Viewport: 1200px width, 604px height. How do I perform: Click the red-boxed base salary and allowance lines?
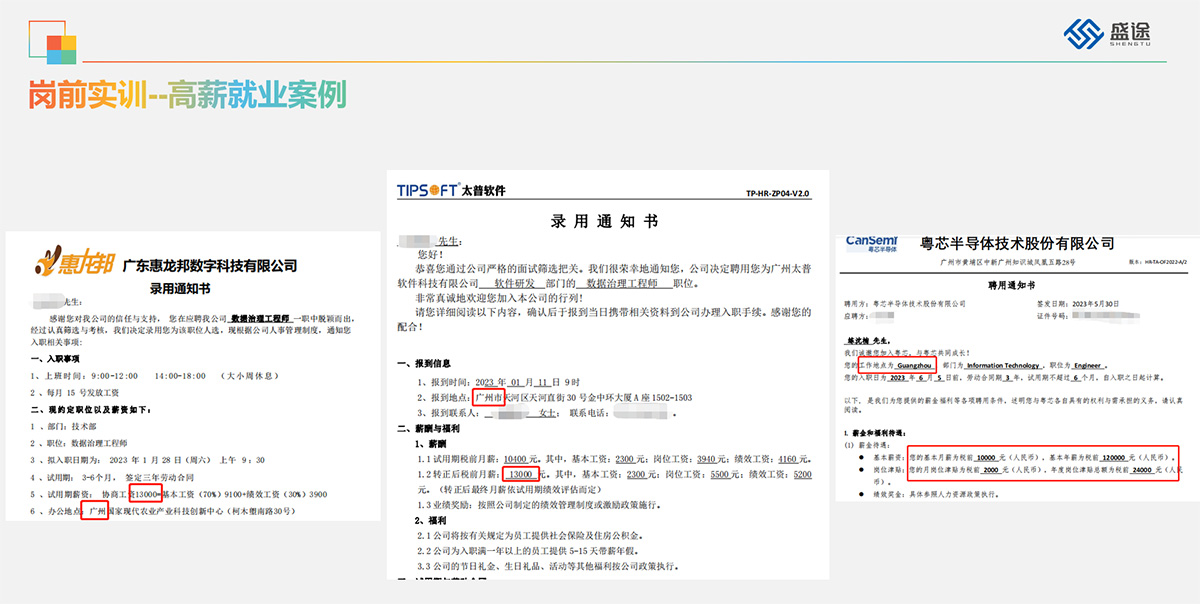tap(1041, 461)
